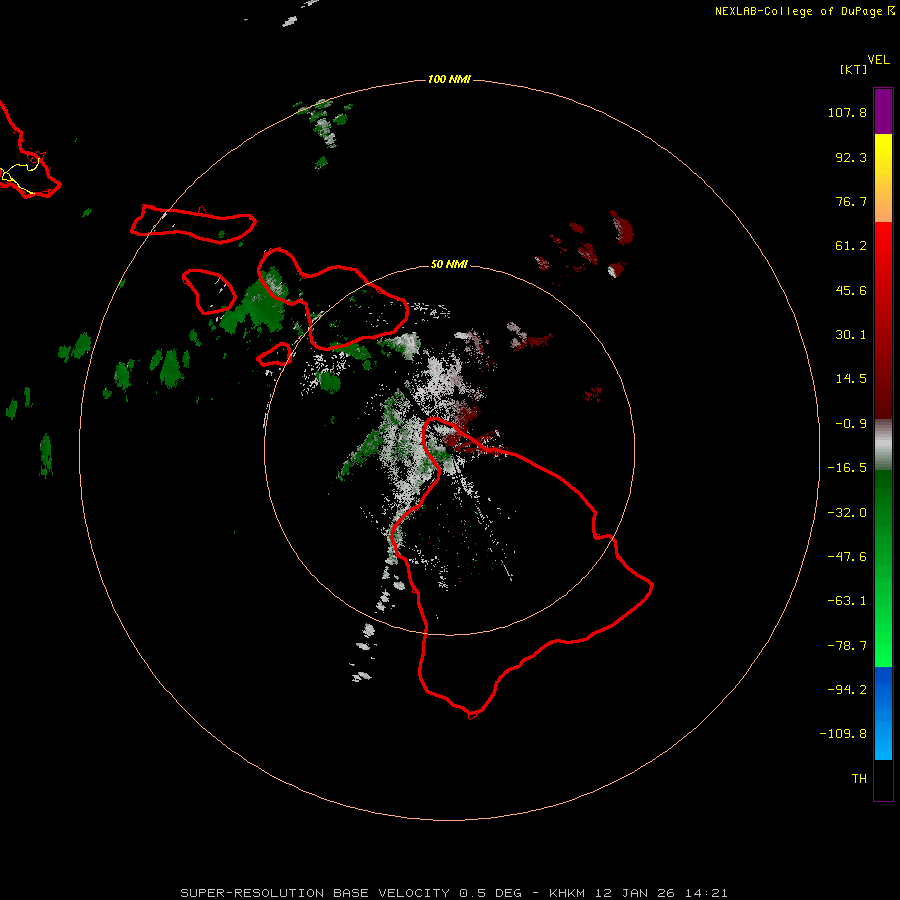Click the 0.5 DEG elevation text
Image resolution: width=900 pixels, height=900 pixels.
click(490, 893)
